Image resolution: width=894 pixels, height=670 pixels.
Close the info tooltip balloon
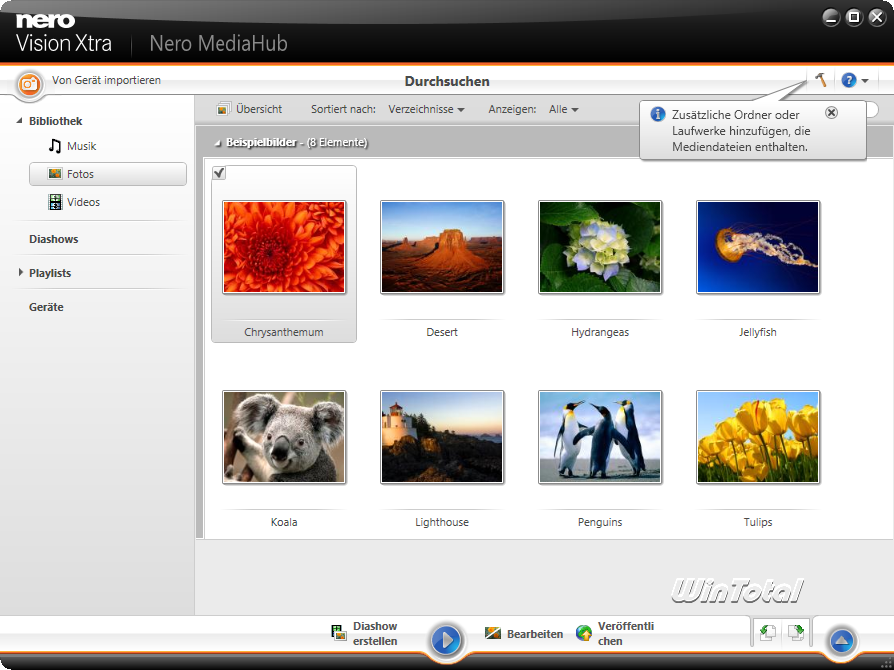831,112
